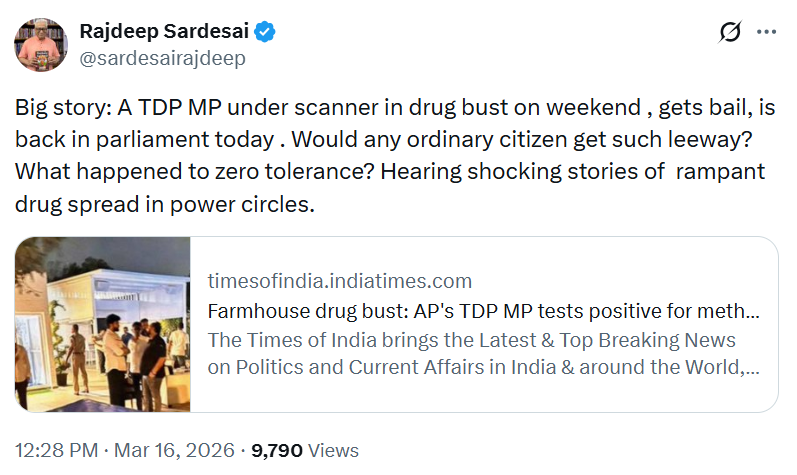The height and width of the screenshot is (475, 797).
Task: Click the Mar 16, 2026 date
Action: 177,451
